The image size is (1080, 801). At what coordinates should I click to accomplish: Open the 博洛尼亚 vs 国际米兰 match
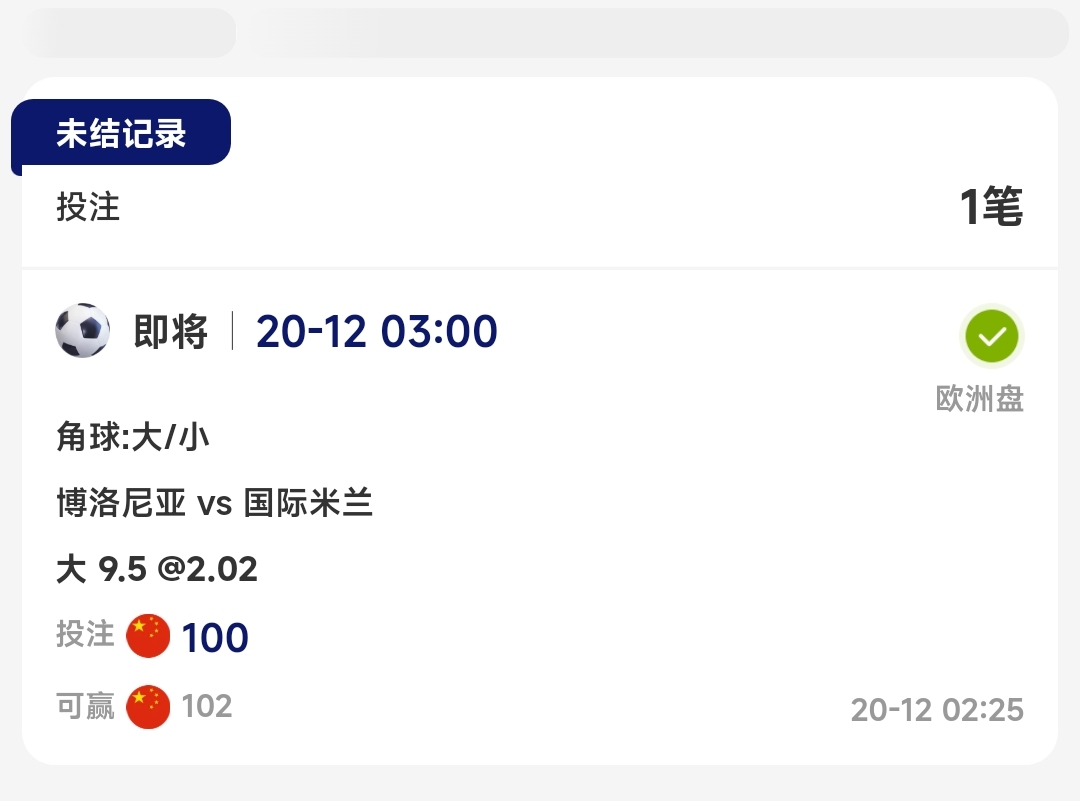pyautogui.click(x=215, y=503)
